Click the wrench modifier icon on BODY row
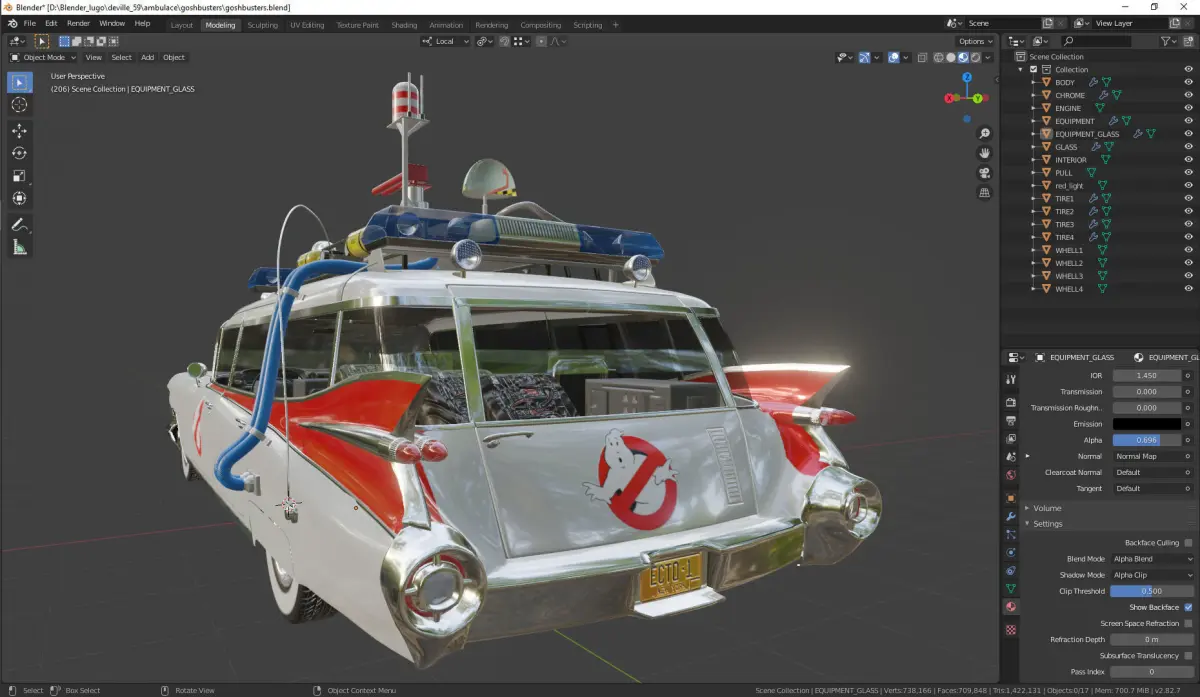The width and height of the screenshot is (1200, 697). pyautogui.click(x=1093, y=82)
